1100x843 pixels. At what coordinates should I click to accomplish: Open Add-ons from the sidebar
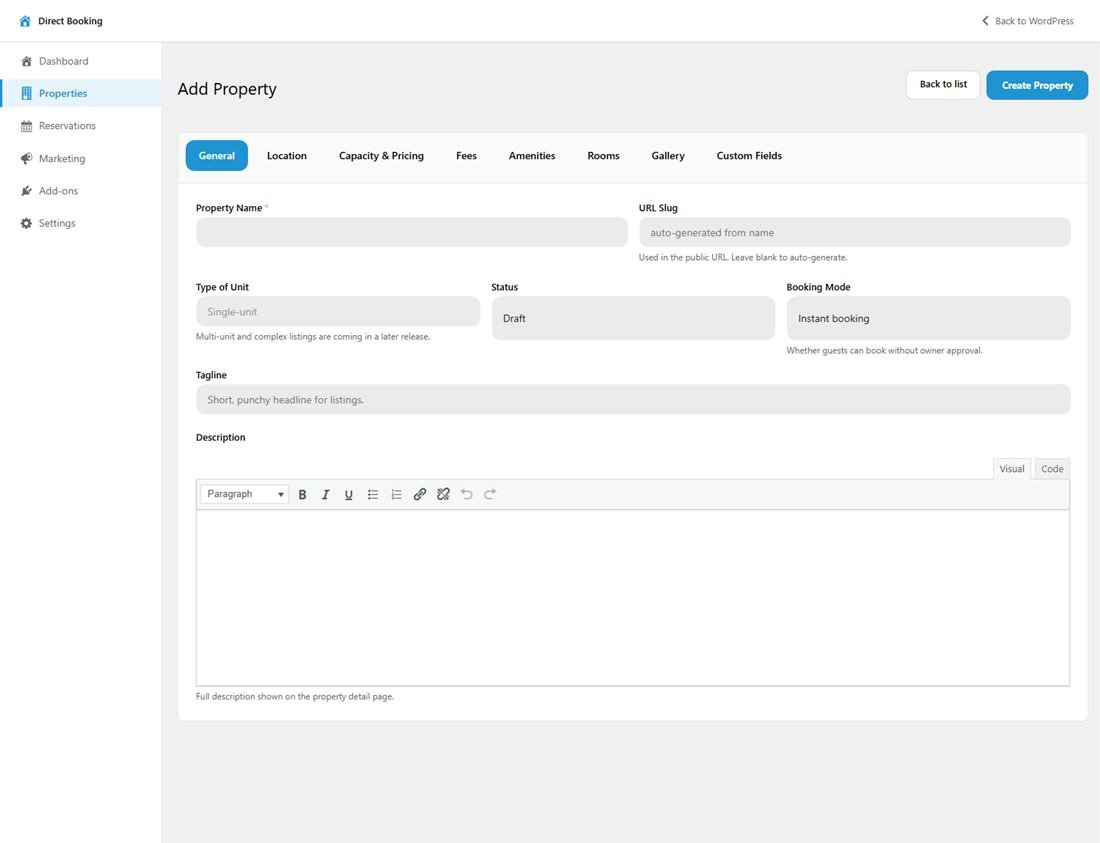click(x=81, y=191)
